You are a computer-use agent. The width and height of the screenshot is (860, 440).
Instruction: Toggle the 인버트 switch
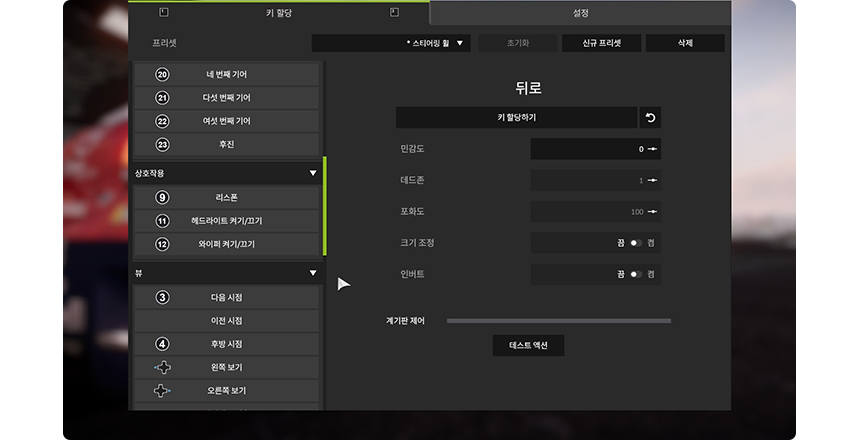tap(635, 274)
